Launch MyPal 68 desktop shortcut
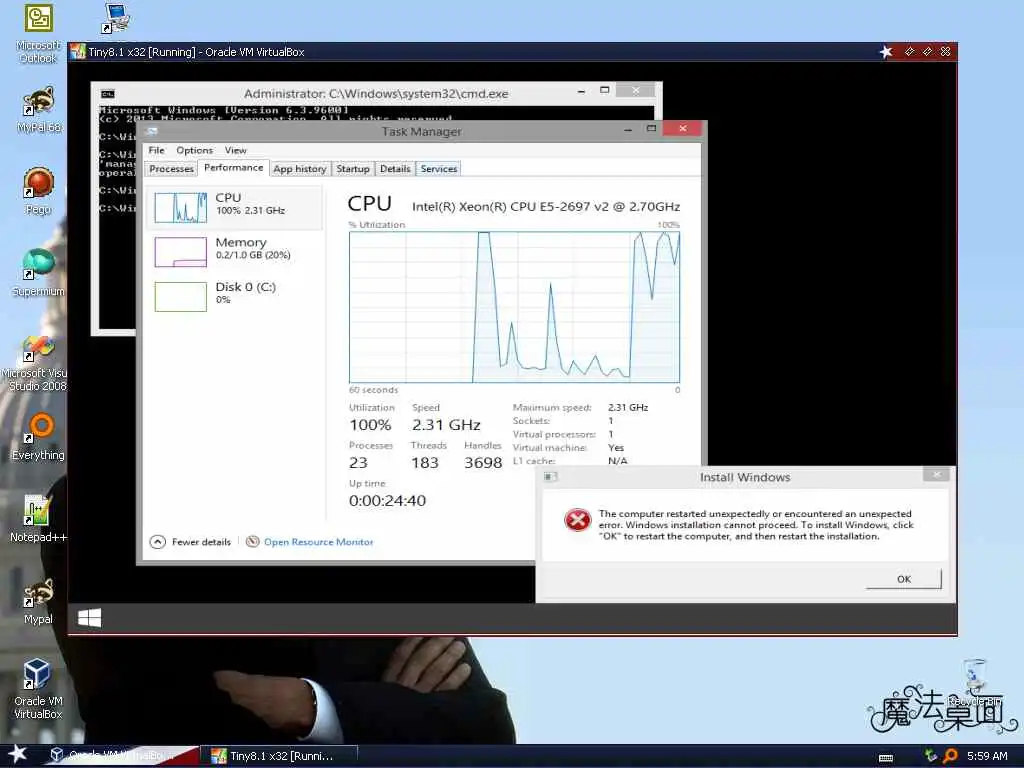This screenshot has width=1024, height=768. [39, 110]
